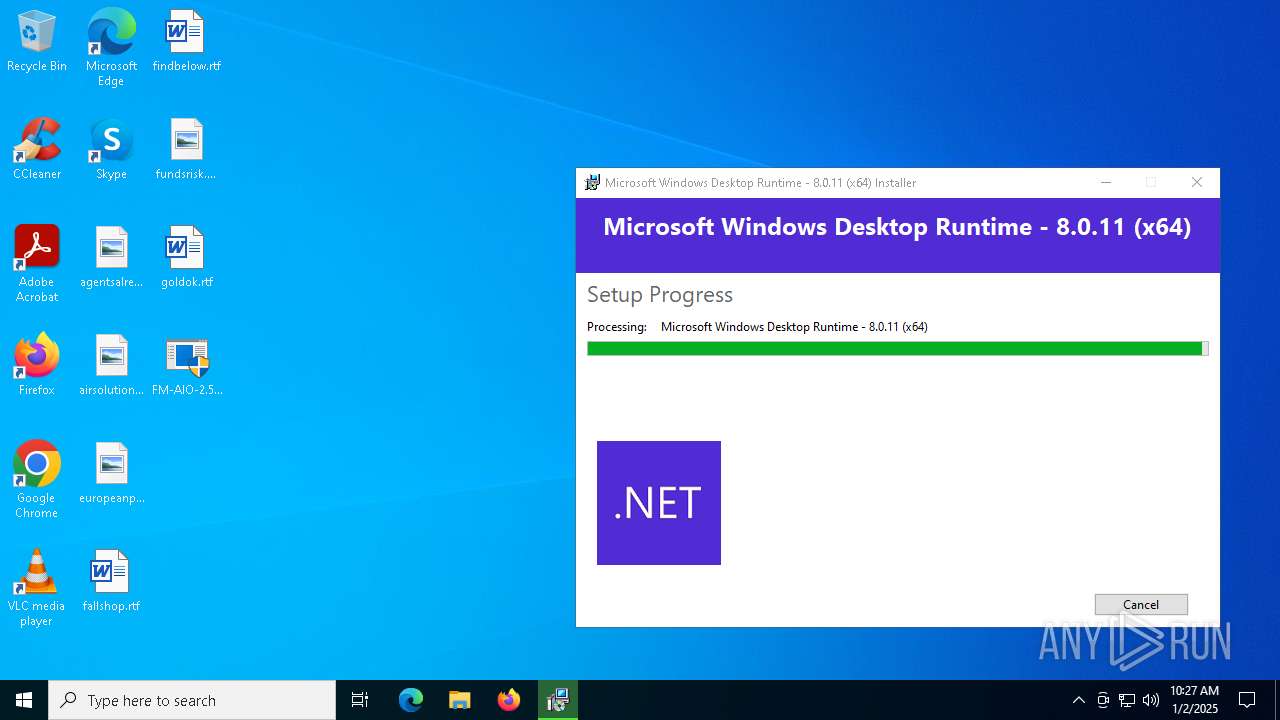The width and height of the screenshot is (1280, 720).
Task: Click the purple installer title banner
Action: tap(898, 235)
